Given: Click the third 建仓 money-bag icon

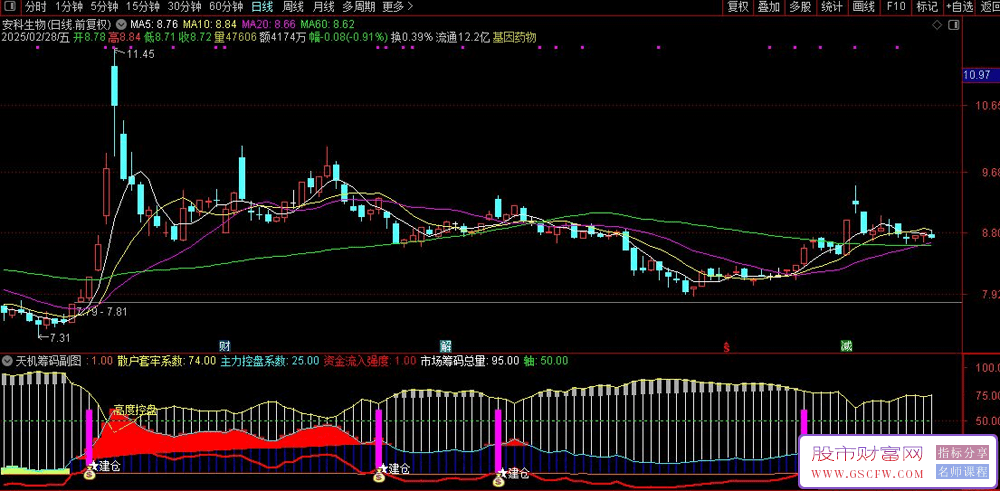Looking at the screenshot, I should 499,480.
